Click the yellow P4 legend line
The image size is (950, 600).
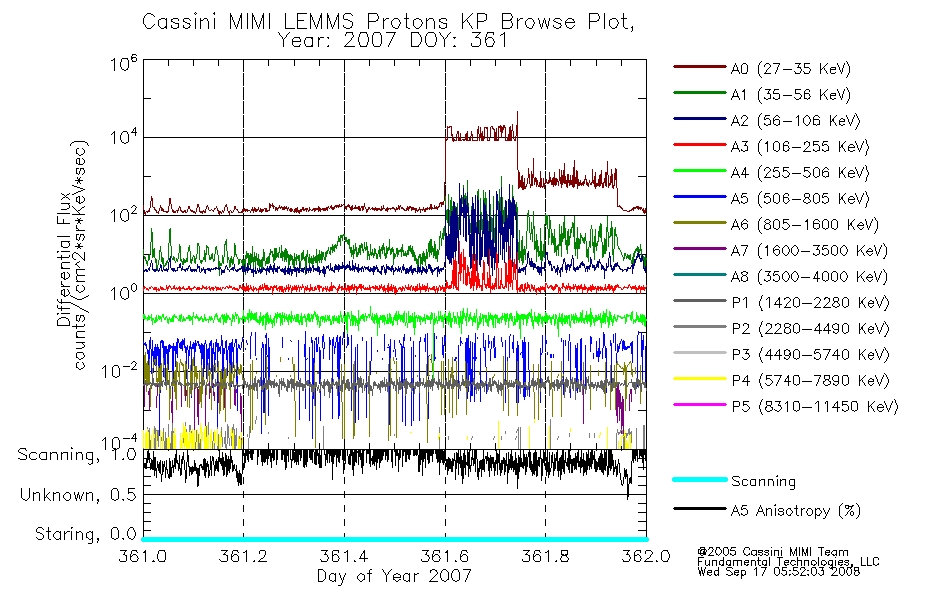(699, 379)
